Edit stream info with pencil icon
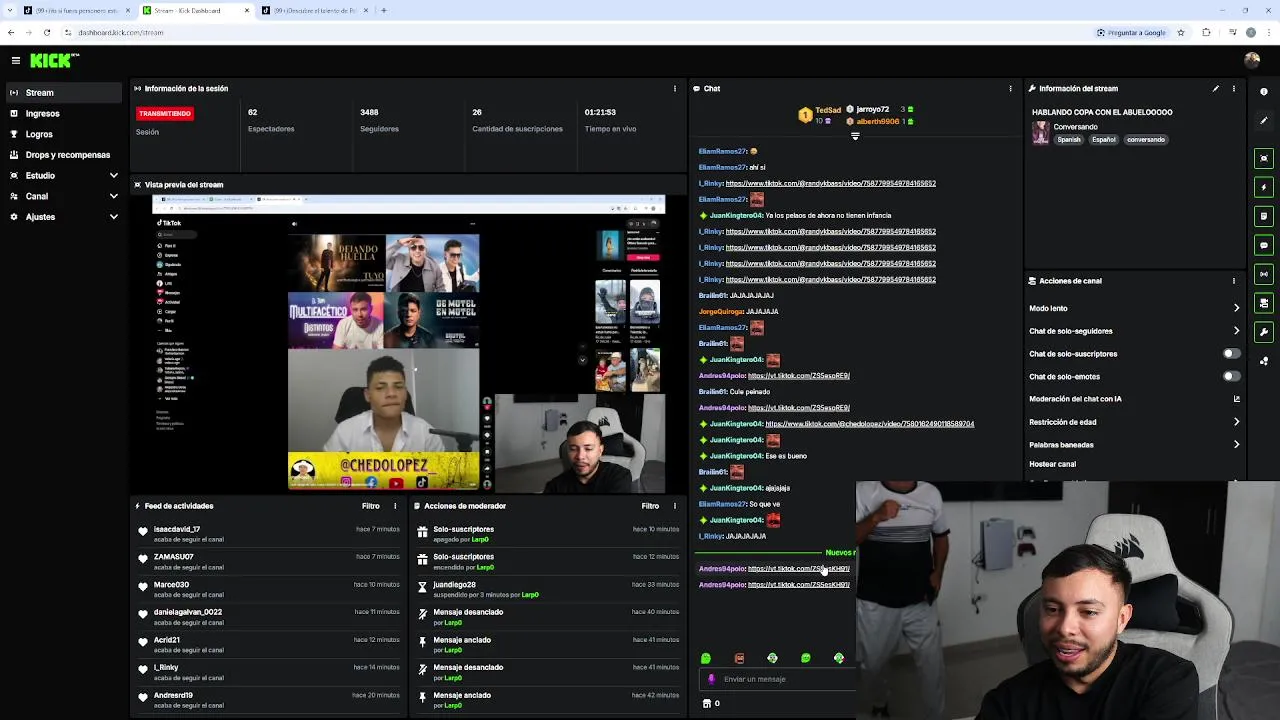1280x720 pixels. [x=1216, y=88]
